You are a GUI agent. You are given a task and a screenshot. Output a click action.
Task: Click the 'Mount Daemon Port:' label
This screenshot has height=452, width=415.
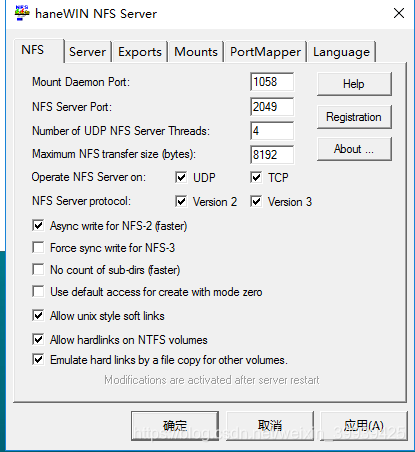click(x=81, y=82)
